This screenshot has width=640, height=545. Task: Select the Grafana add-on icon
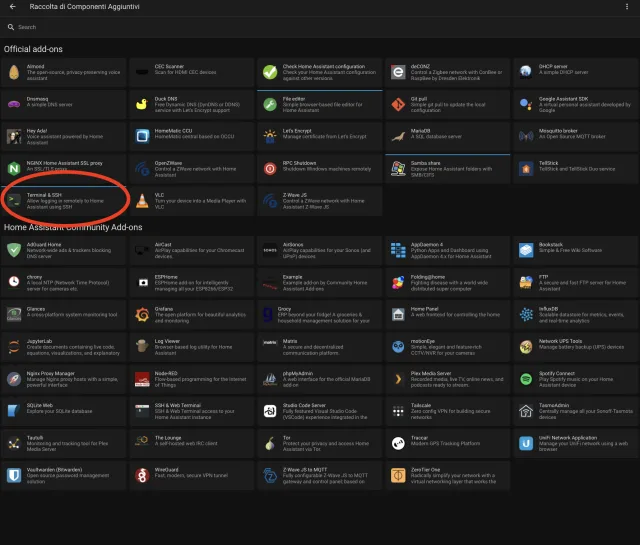click(142, 313)
